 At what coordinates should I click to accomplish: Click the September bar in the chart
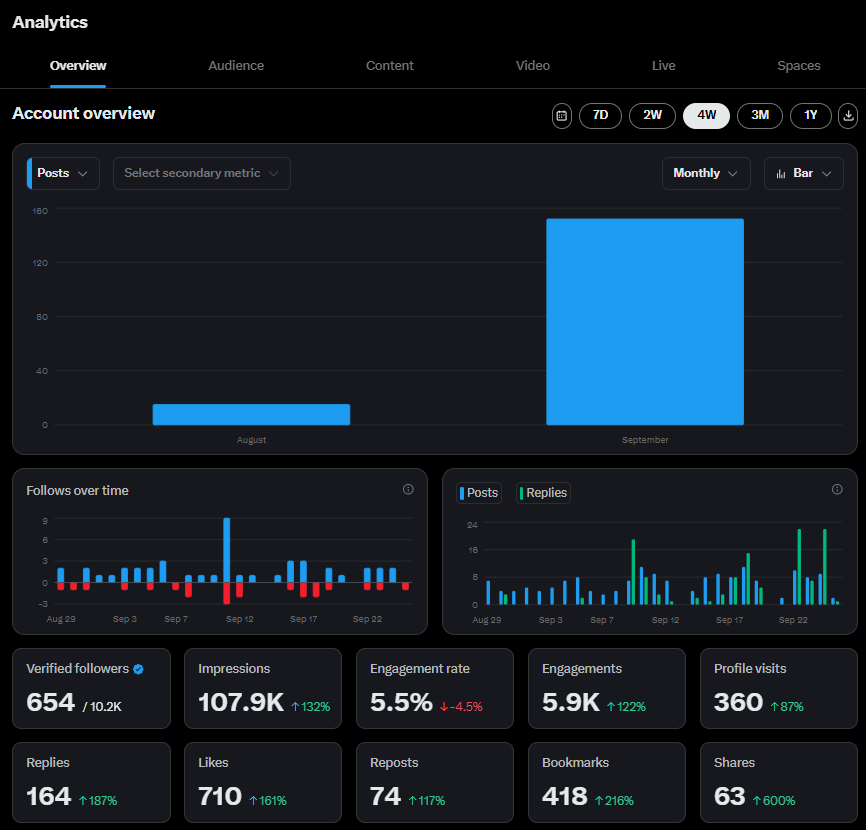[645, 322]
